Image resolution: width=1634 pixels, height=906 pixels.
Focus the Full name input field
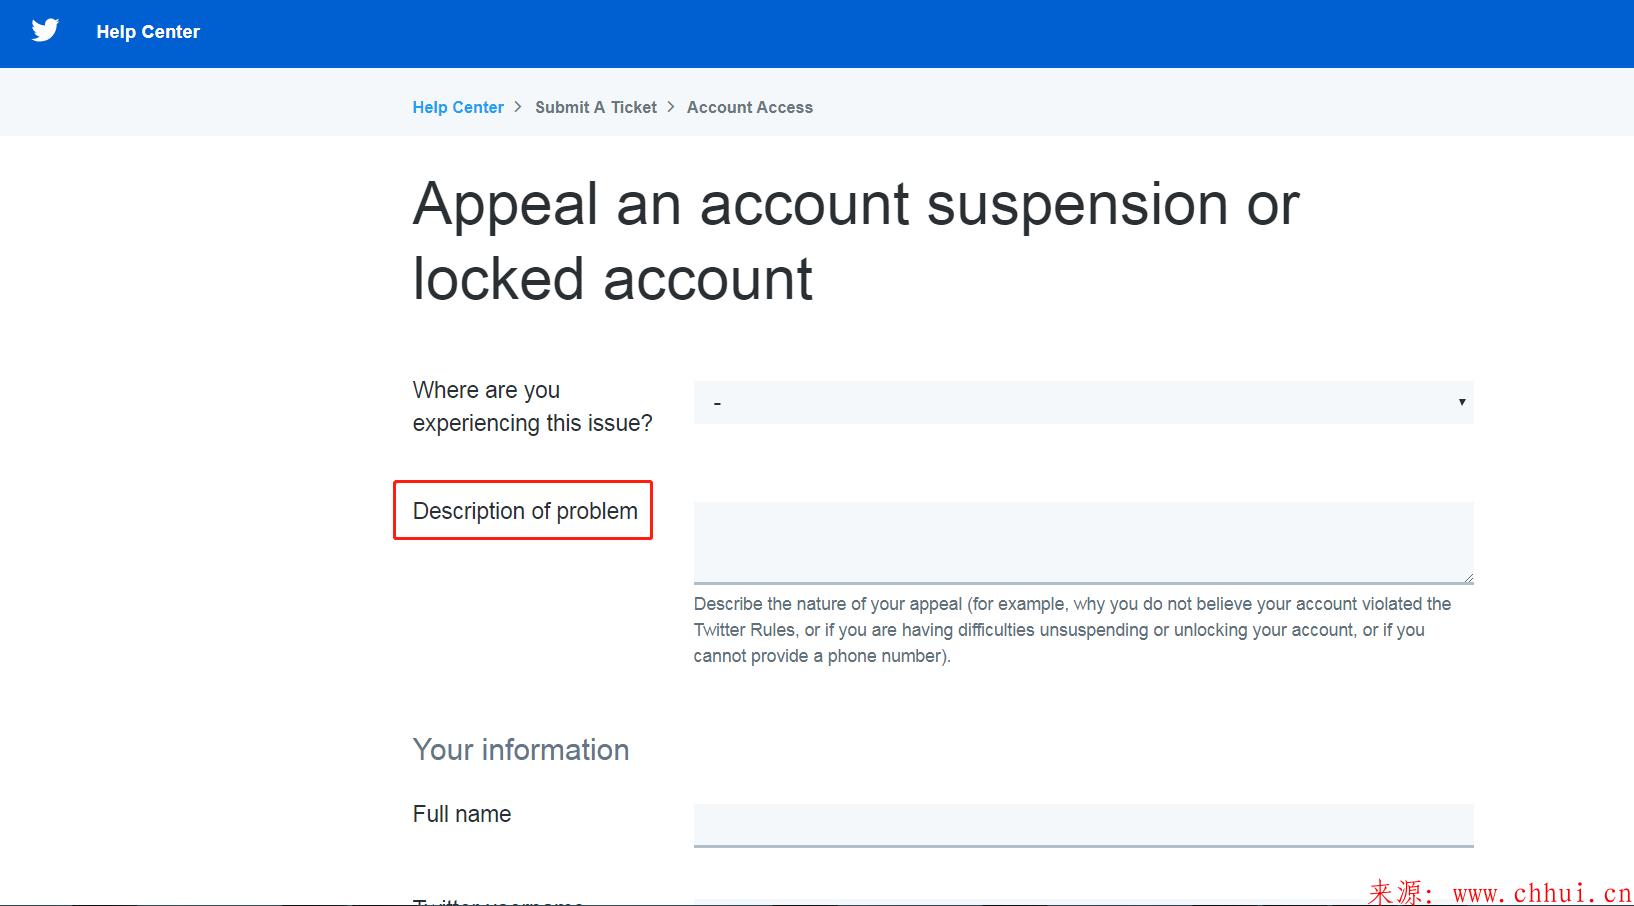tap(1083, 825)
